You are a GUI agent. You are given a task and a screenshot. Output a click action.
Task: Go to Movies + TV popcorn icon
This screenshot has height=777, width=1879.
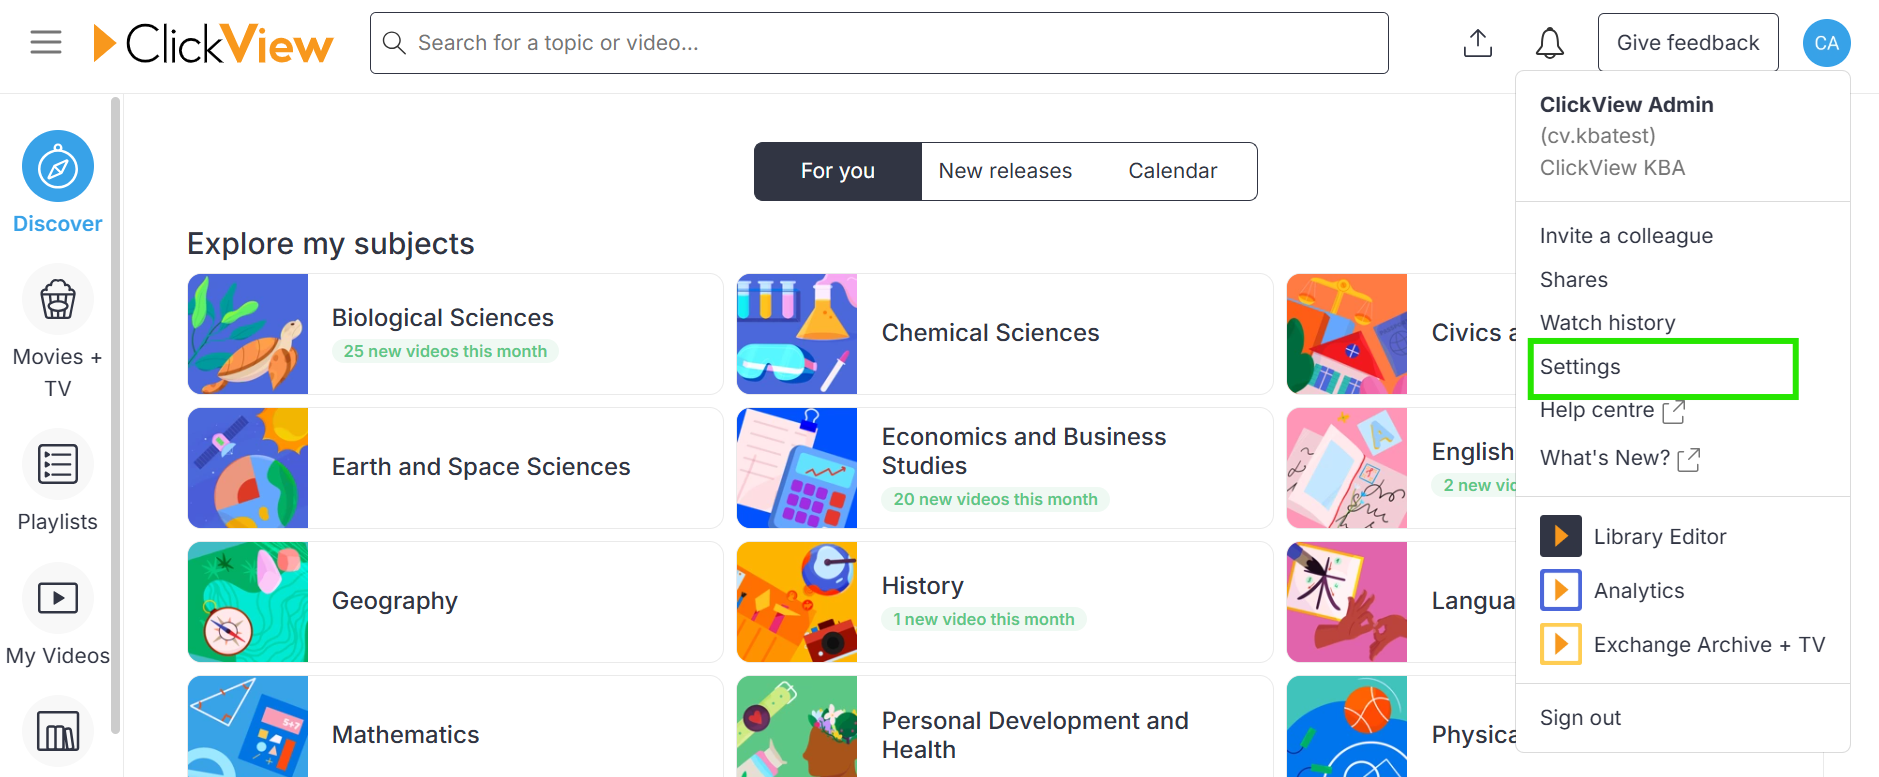tap(58, 299)
